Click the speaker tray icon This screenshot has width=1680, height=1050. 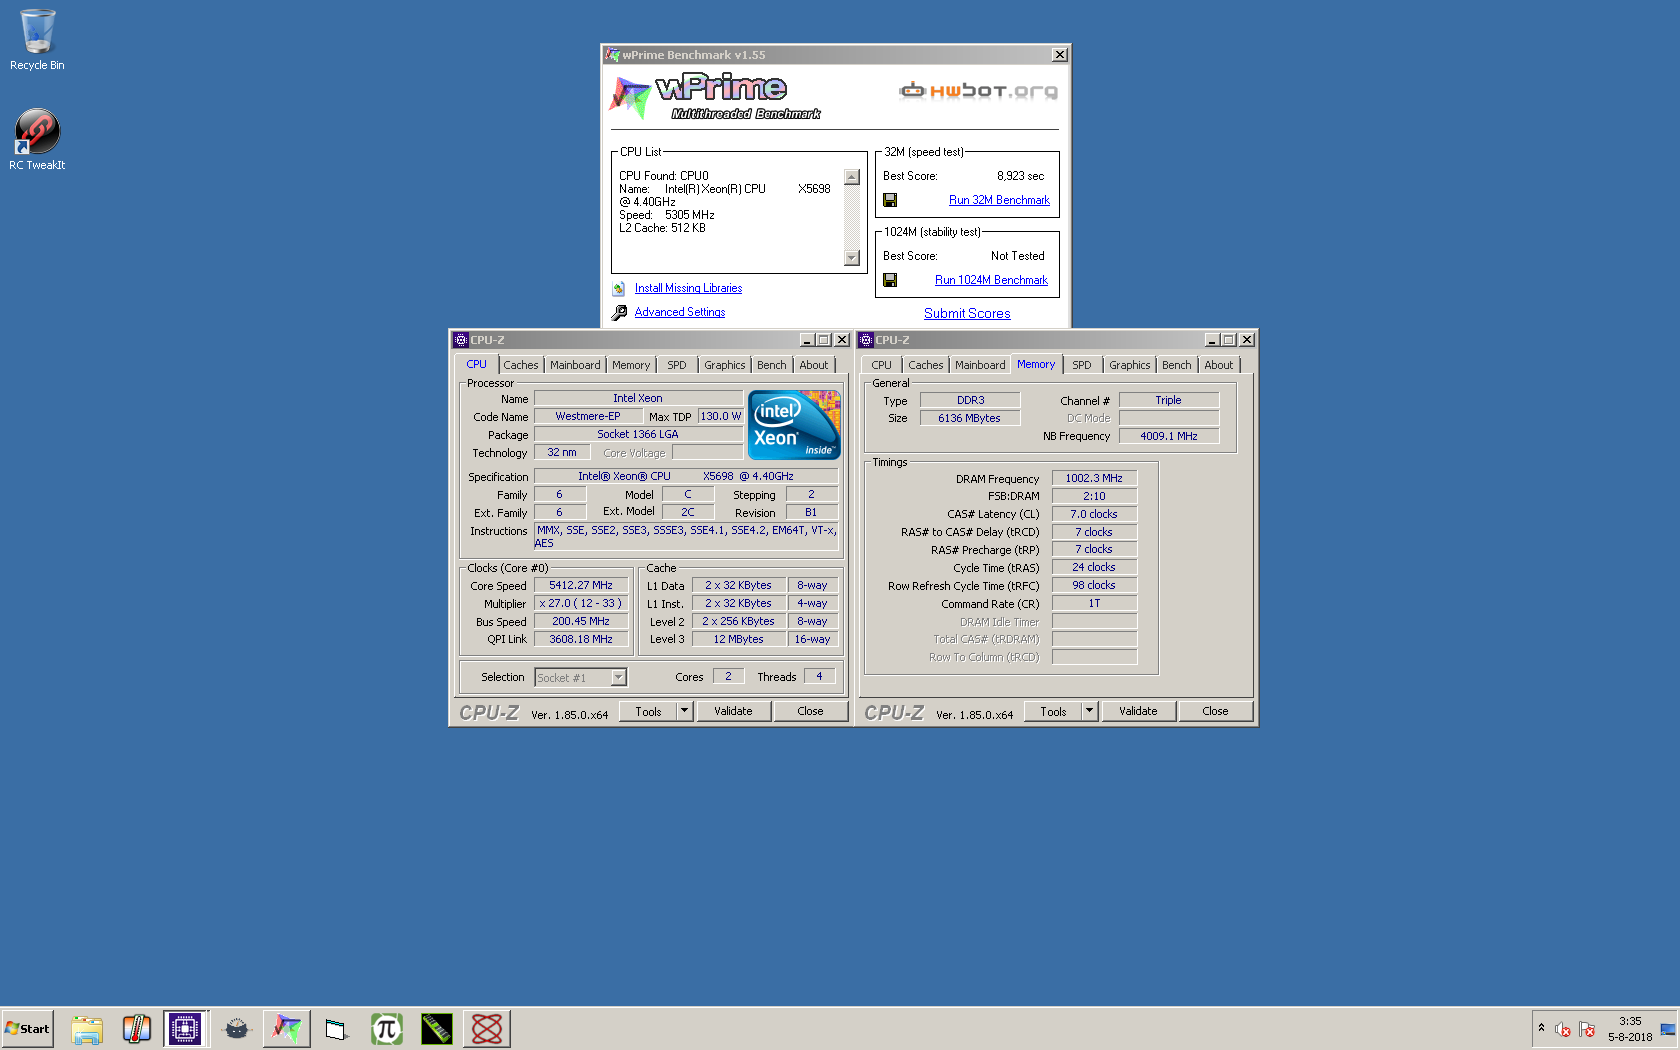pos(1563,1029)
